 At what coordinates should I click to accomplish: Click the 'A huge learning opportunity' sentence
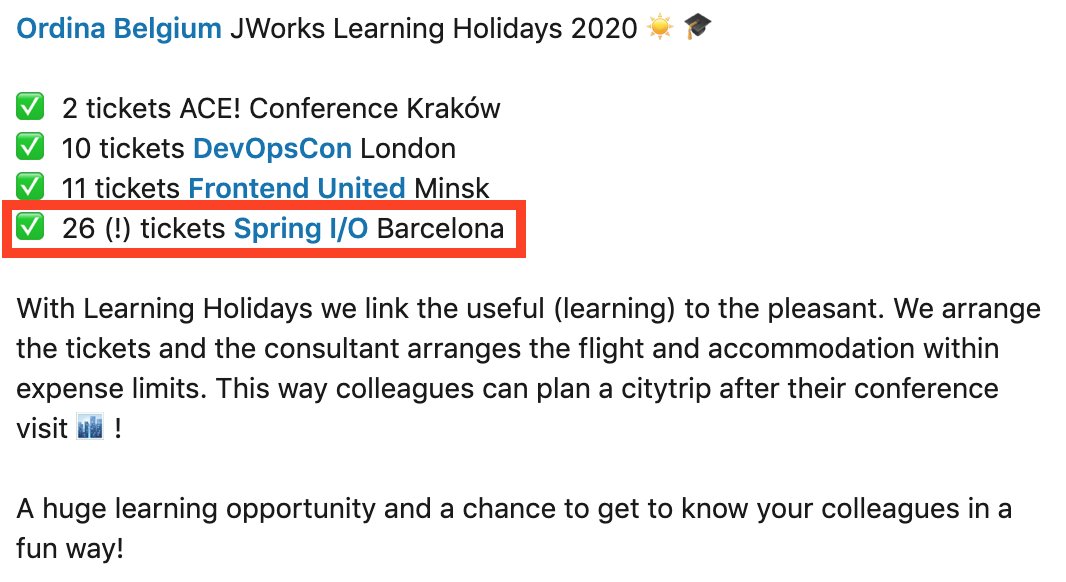(x=514, y=528)
